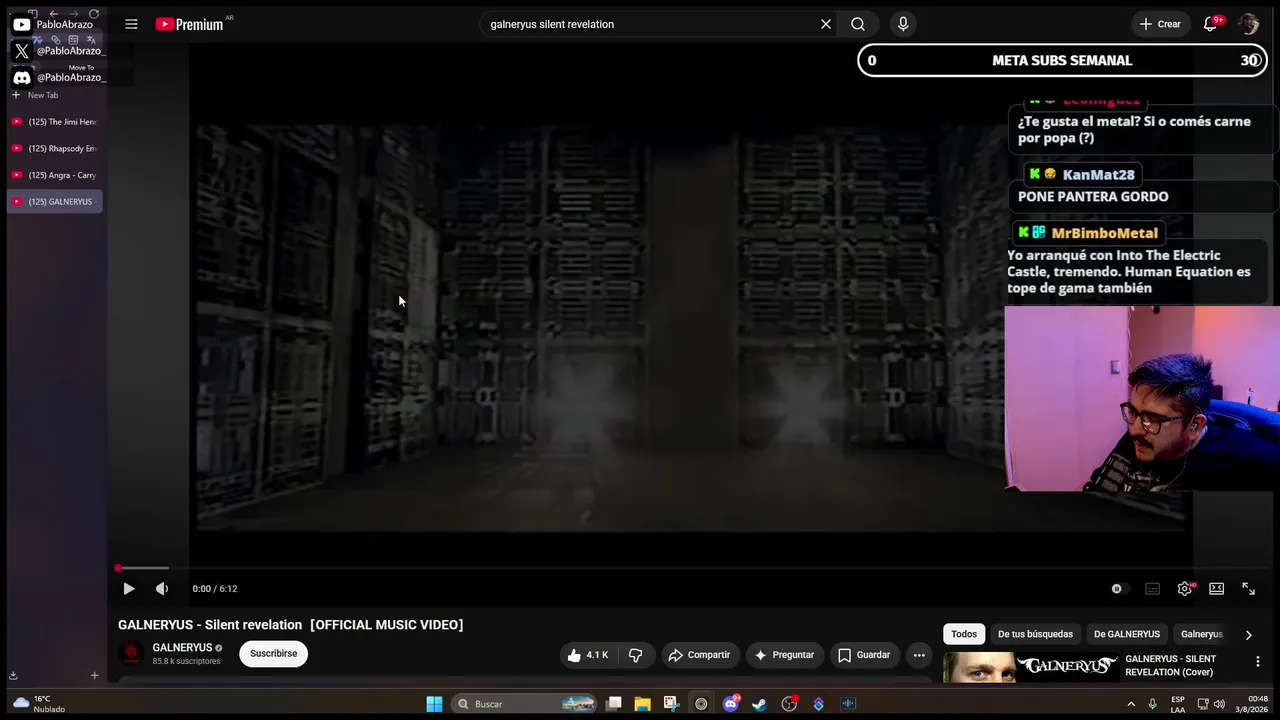
Task: Go back with browser back arrow
Action: (53, 14)
